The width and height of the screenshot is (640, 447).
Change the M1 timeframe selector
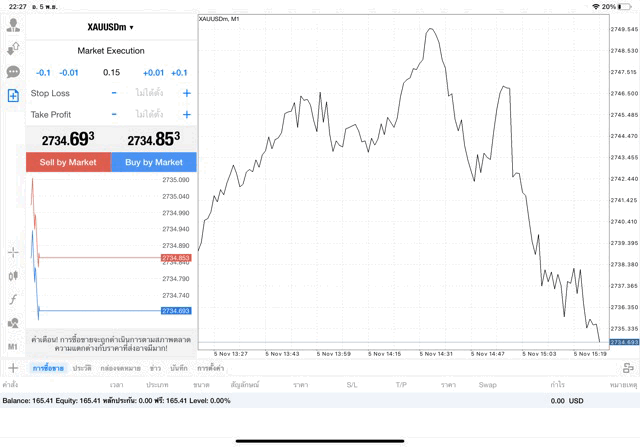(x=13, y=346)
